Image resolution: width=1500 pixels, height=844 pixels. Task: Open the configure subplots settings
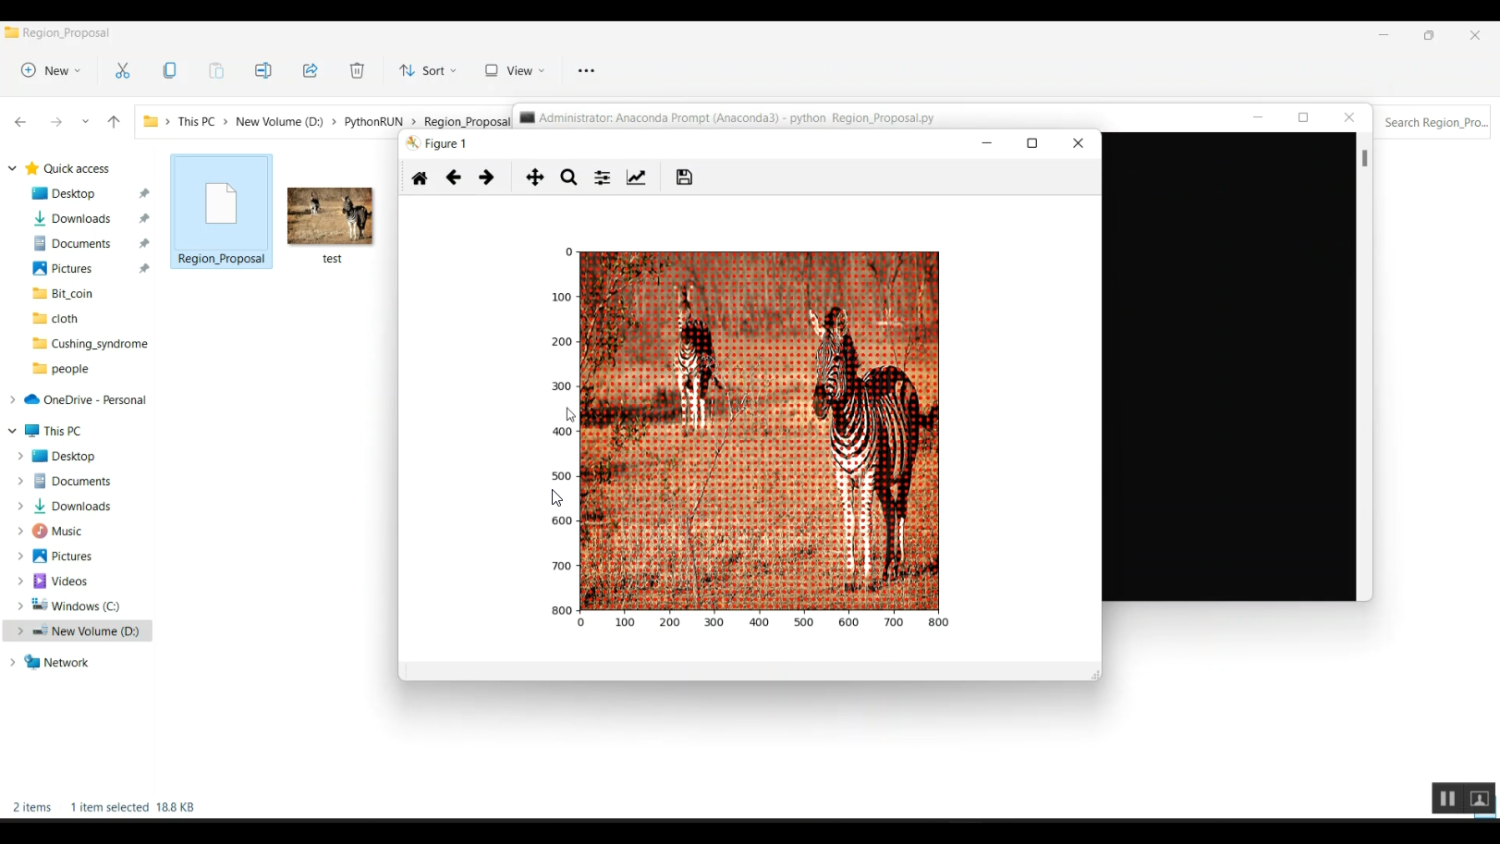coord(601,177)
